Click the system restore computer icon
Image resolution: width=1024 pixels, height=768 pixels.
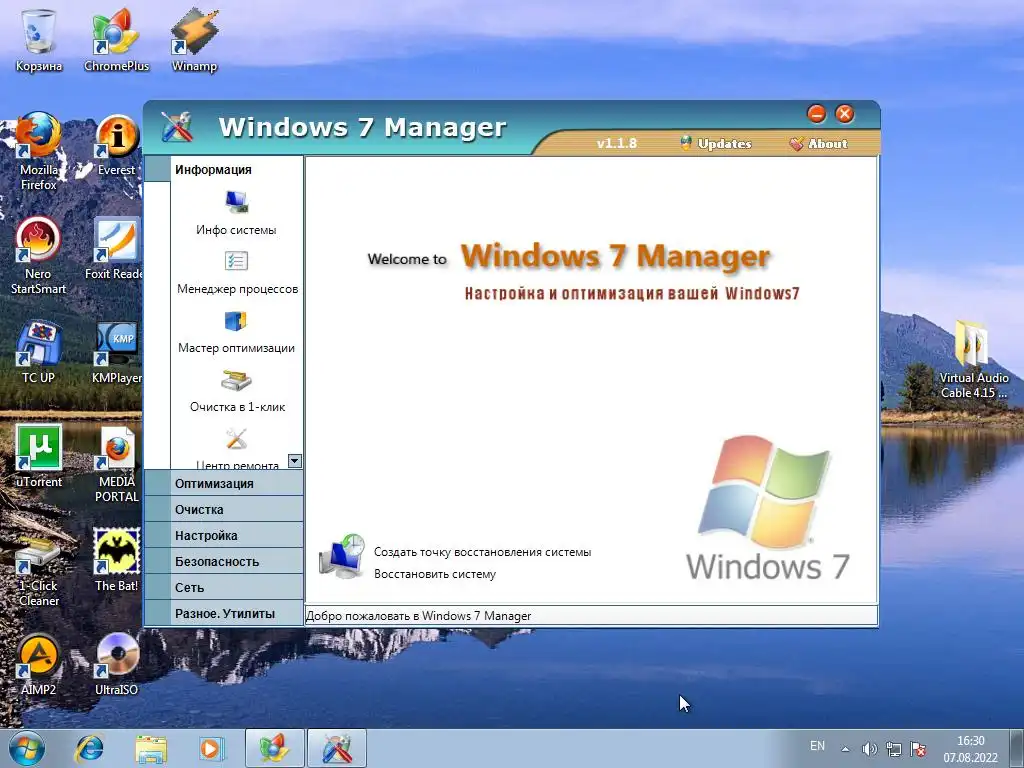point(342,556)
